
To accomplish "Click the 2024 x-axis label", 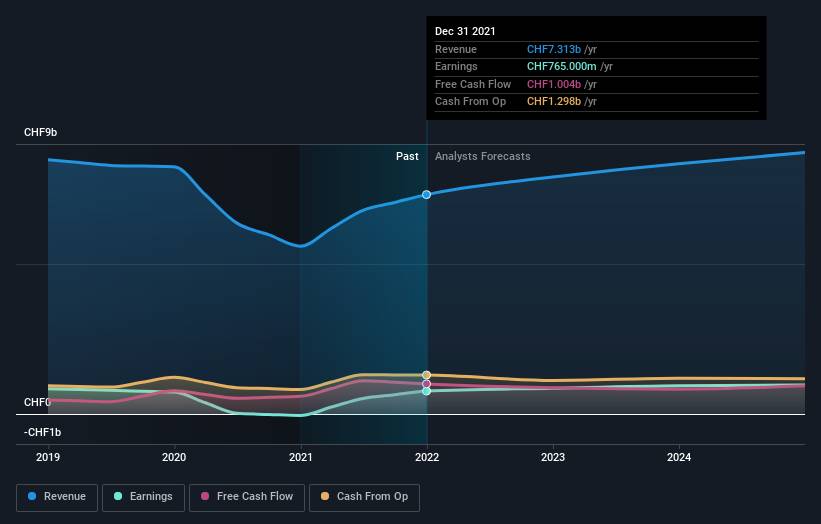I will coord(679,458).
